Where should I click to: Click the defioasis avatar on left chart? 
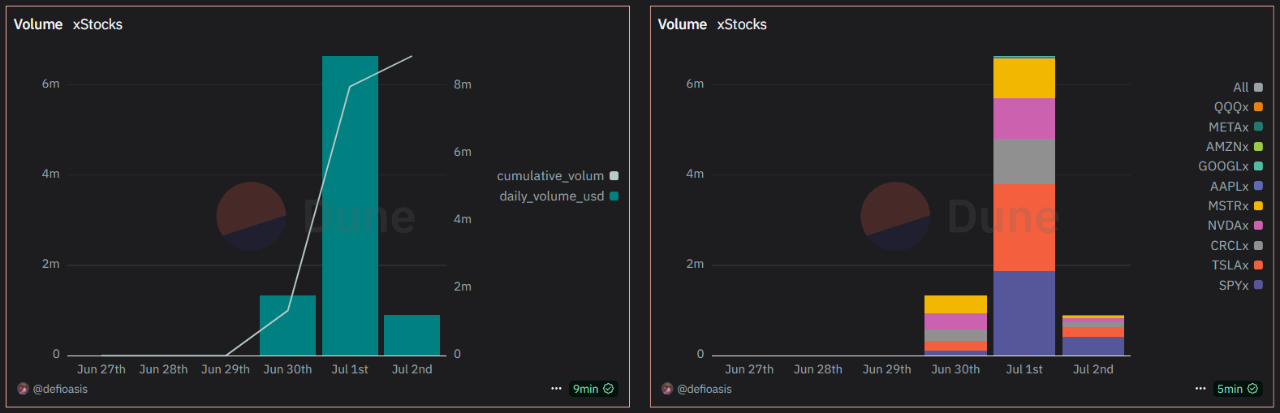pos(23,388)
